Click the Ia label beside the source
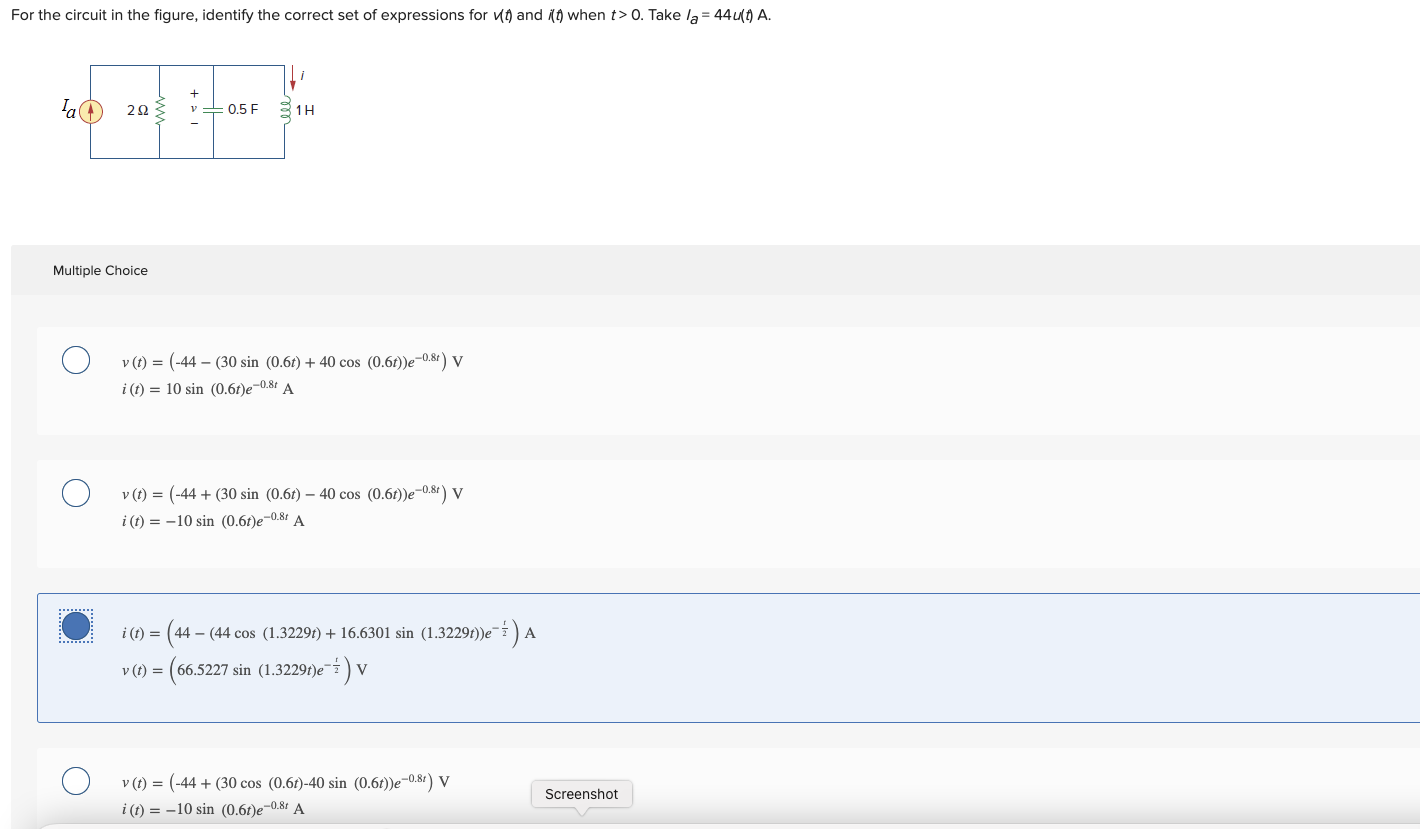The image size is (1420, 829). (x=69, y=107)
